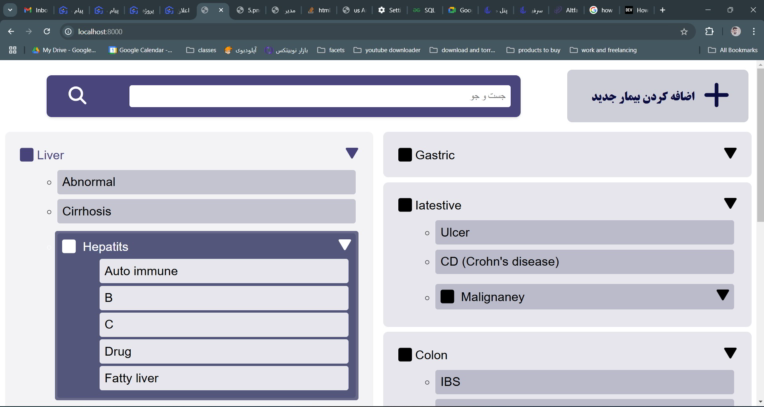764x407 pixels.
Task: Select the Abnormal item under Liver
Action: (x=206, y=182)
